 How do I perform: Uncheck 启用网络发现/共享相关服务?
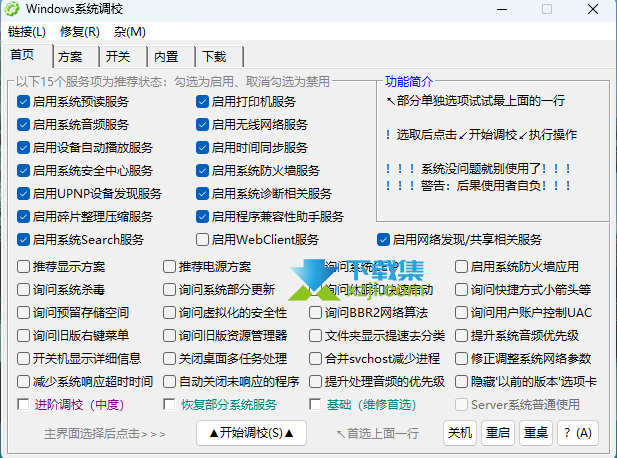pos(383,240)
